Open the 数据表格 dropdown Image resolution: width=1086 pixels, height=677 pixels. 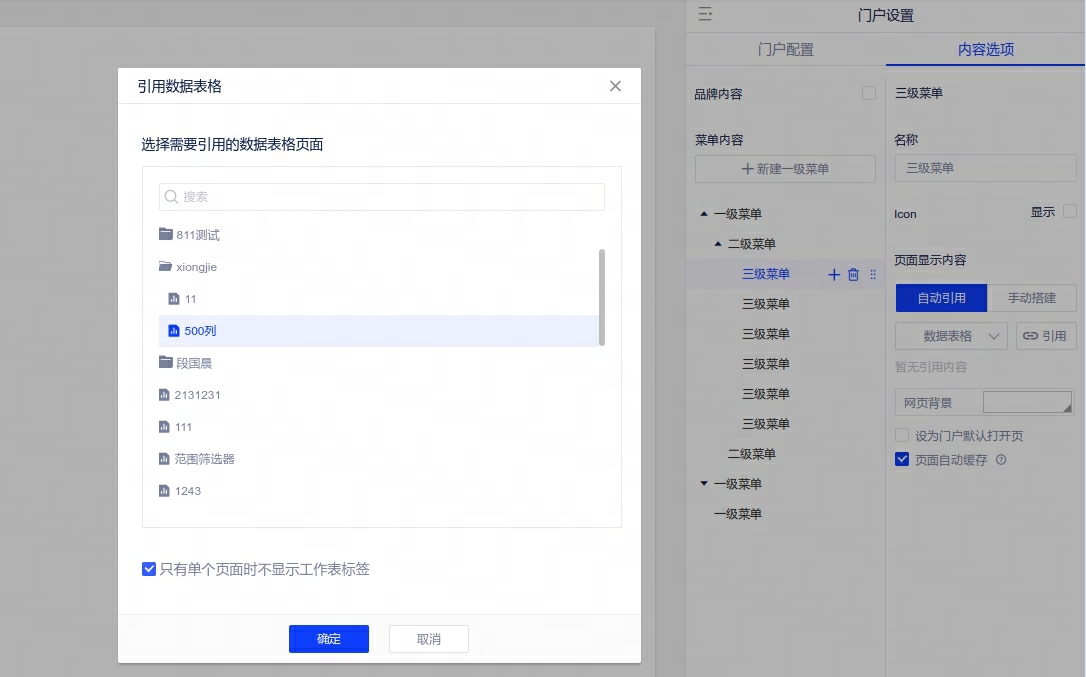point(950,336)
